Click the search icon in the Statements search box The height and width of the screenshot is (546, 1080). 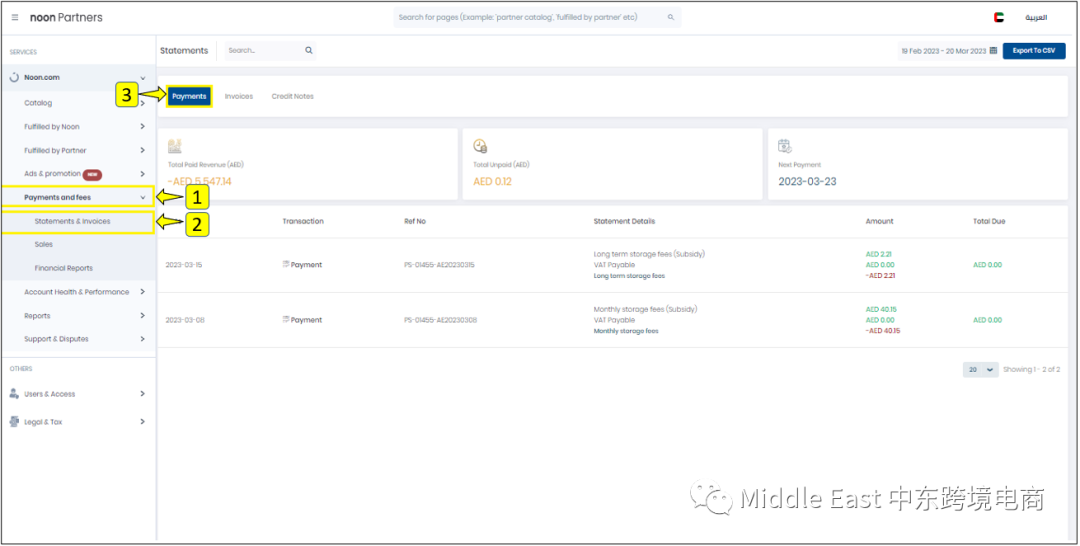click(x=309, y=50)
